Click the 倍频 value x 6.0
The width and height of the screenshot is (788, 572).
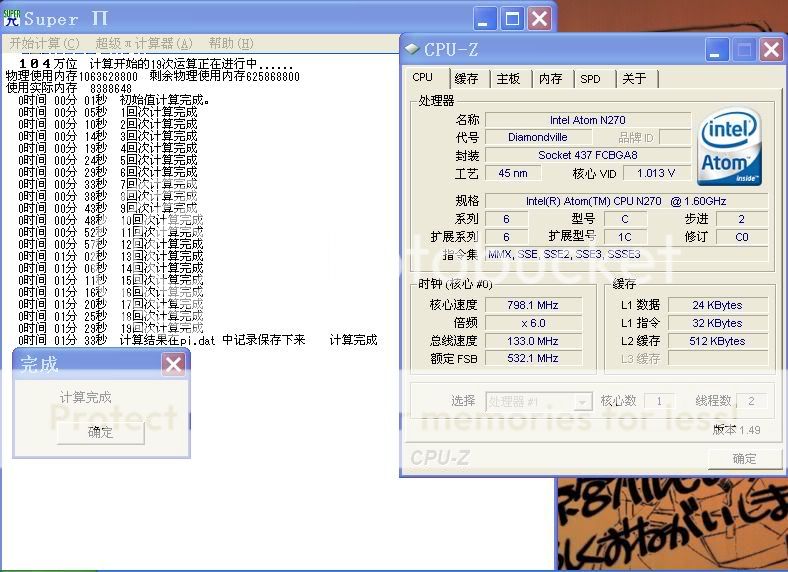point(533,323)
